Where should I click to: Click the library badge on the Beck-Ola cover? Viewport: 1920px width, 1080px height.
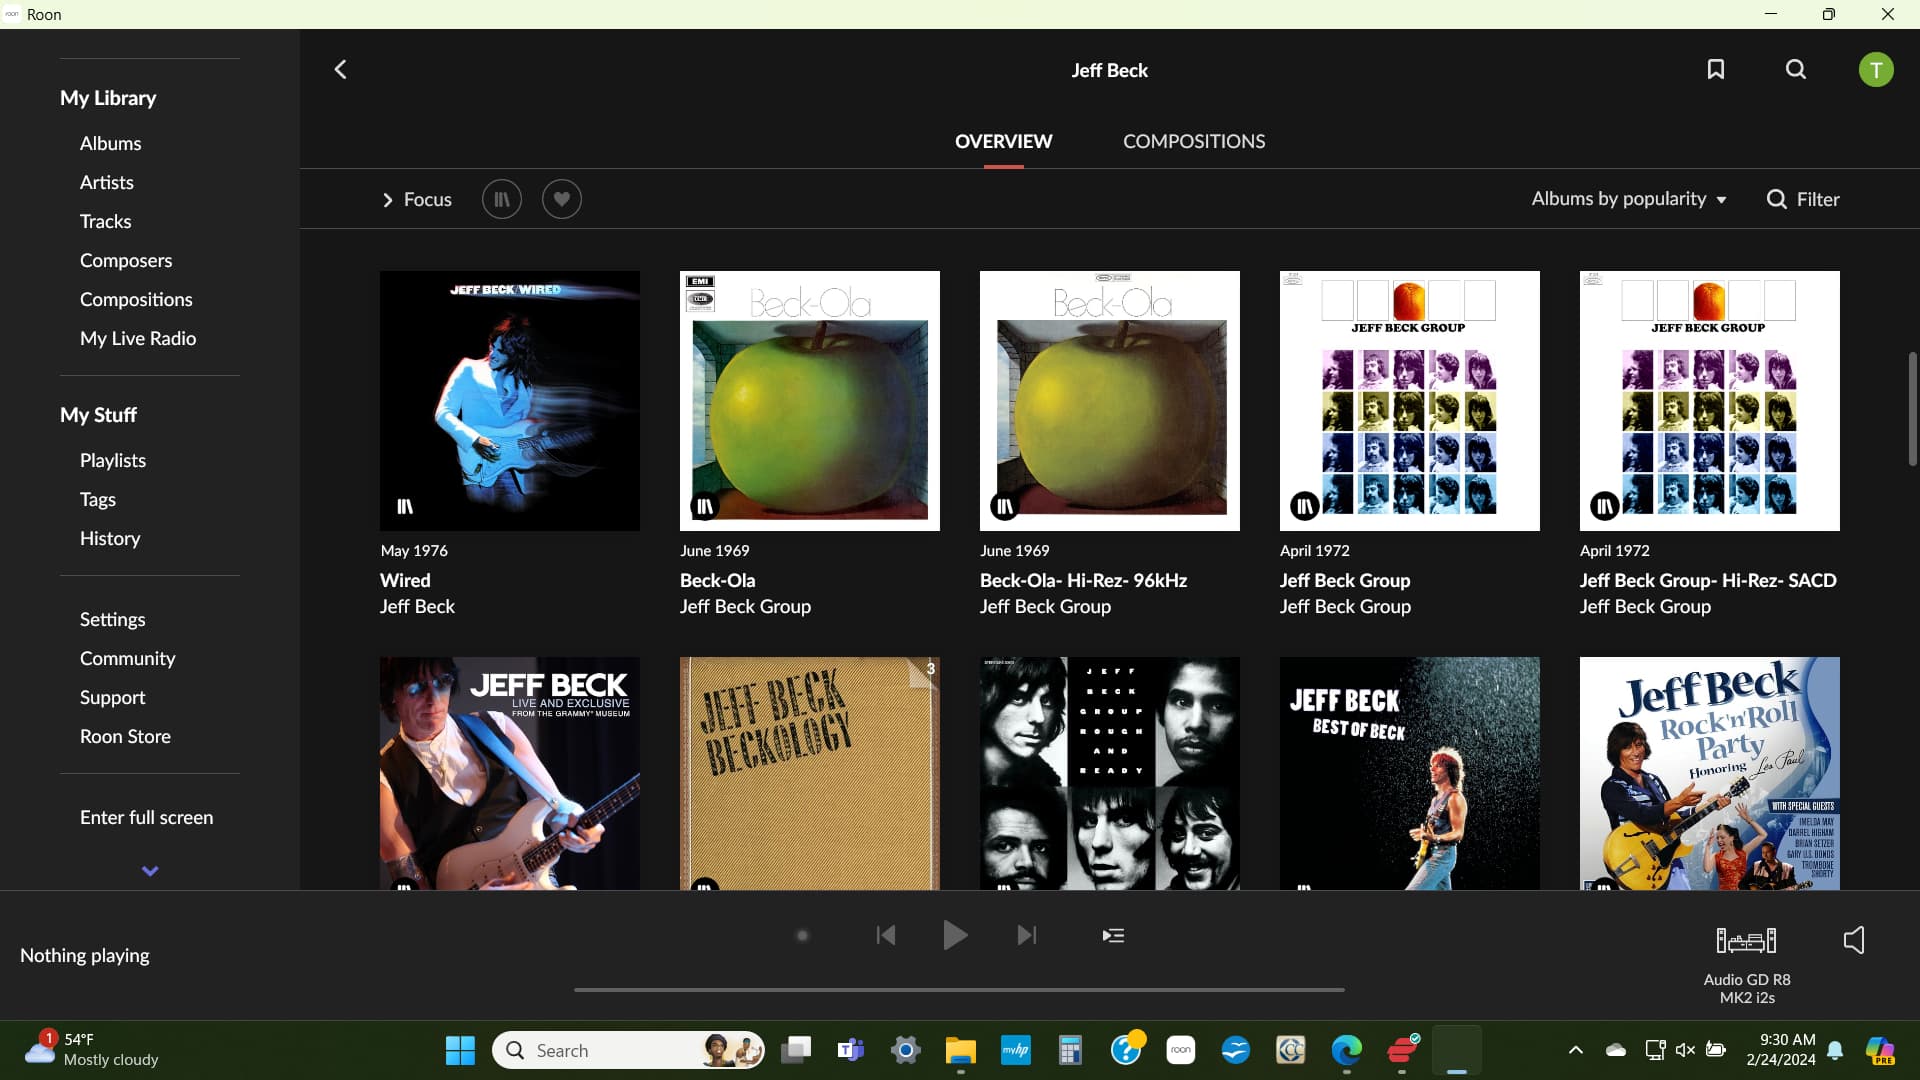tap(704, 506)
